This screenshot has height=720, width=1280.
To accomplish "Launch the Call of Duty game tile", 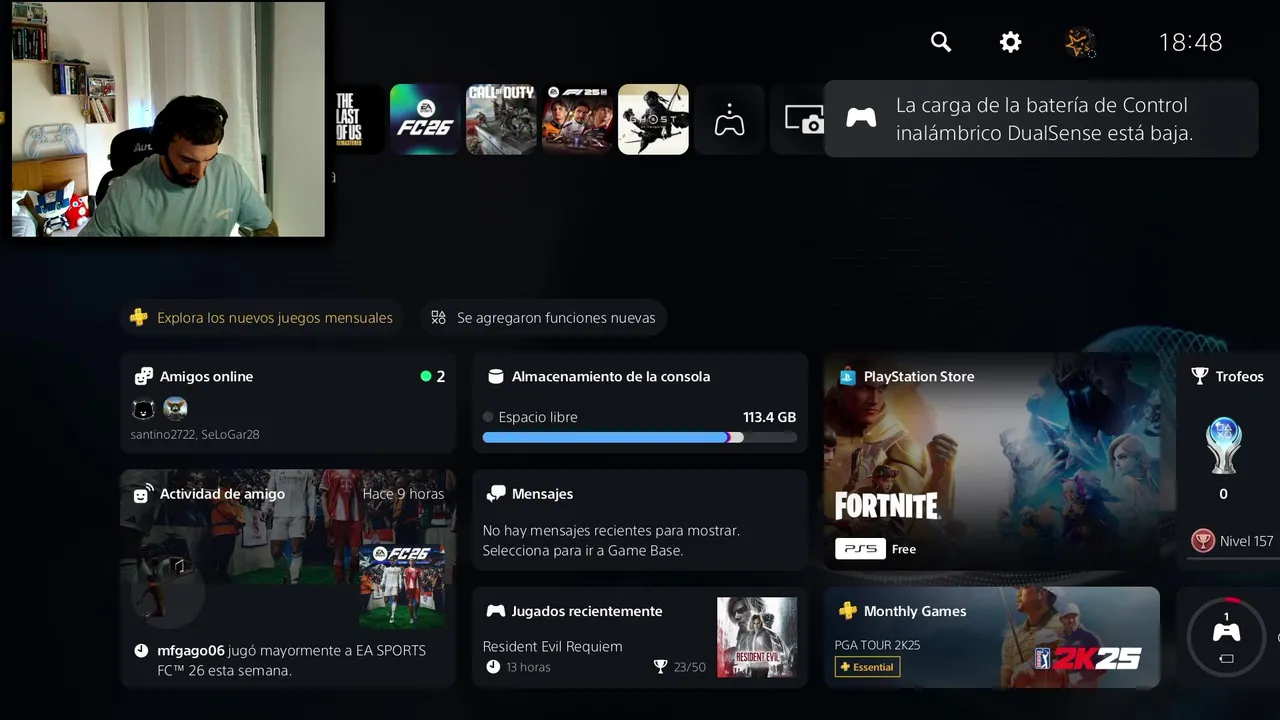I will click(501, 119).
